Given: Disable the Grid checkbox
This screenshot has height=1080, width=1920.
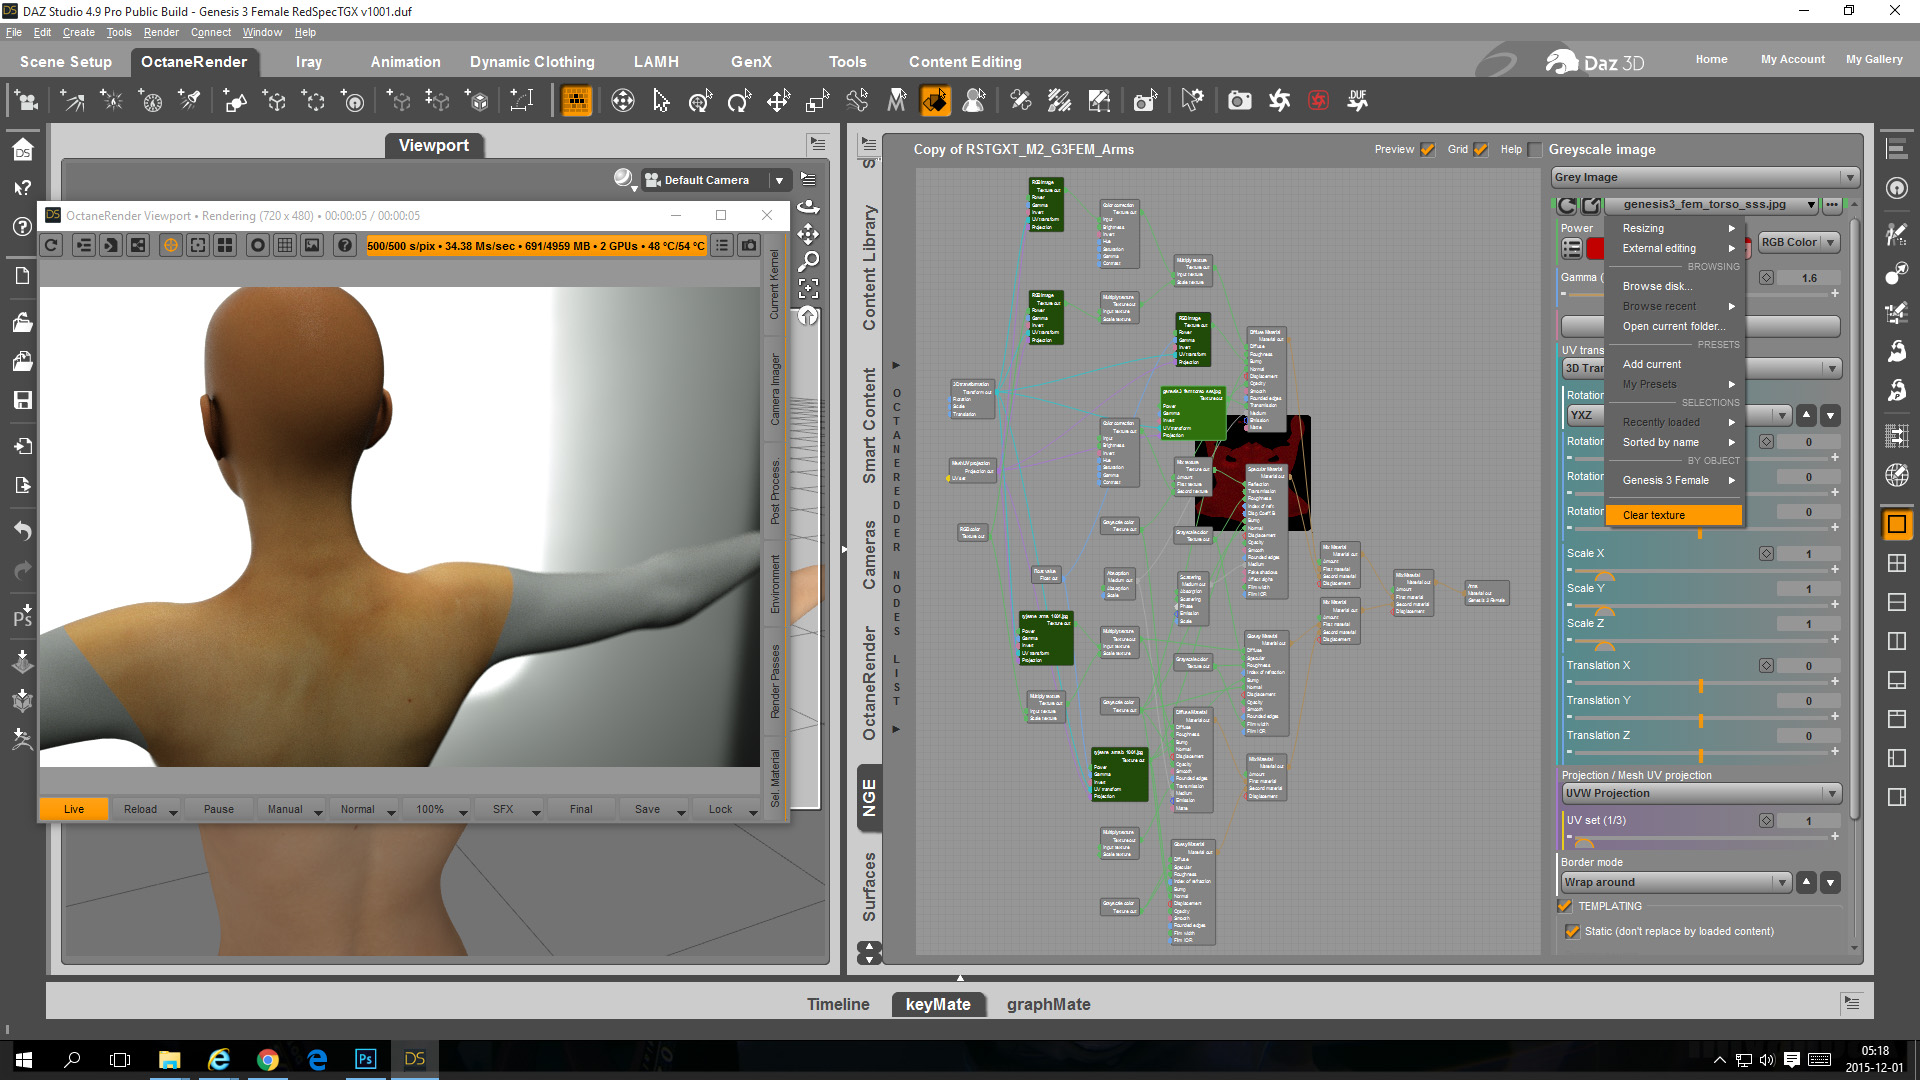Looking at the screenshot, I should tap(1481, 150).
